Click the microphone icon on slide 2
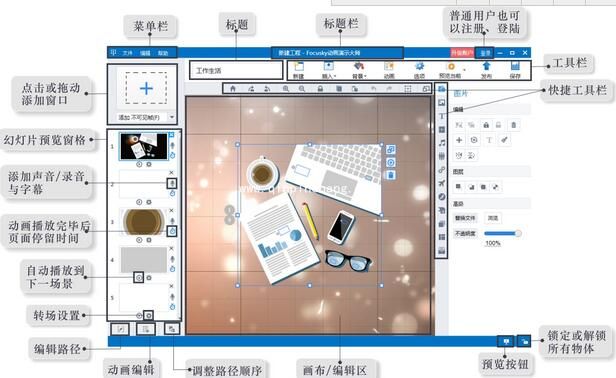 pyautogui.click(x=172, y=183)
